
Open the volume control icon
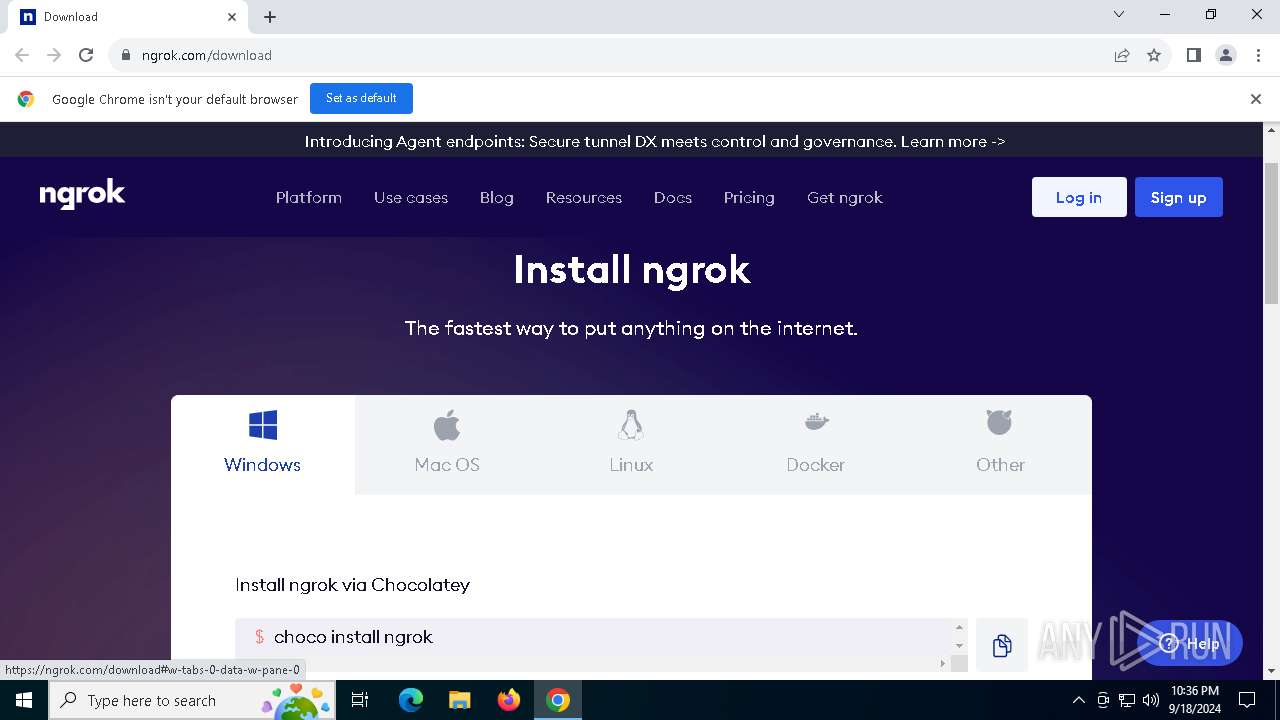coord(1150,700)
